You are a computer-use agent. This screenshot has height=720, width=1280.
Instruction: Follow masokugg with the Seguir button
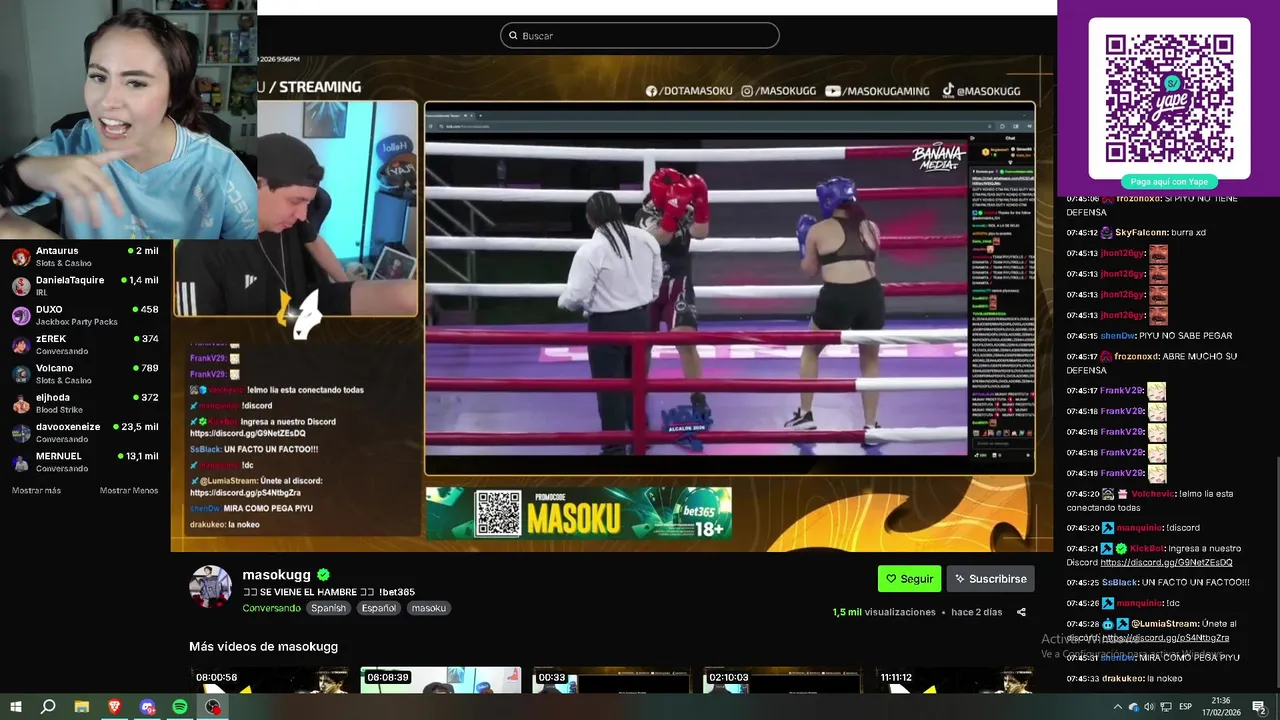point(909,579)
